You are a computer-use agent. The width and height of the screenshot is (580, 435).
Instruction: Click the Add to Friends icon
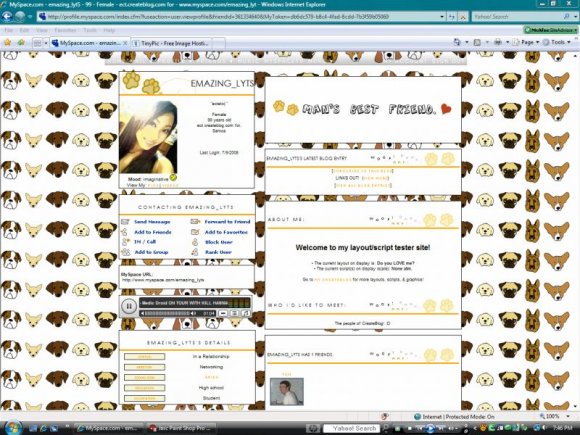tap(125, 232)
